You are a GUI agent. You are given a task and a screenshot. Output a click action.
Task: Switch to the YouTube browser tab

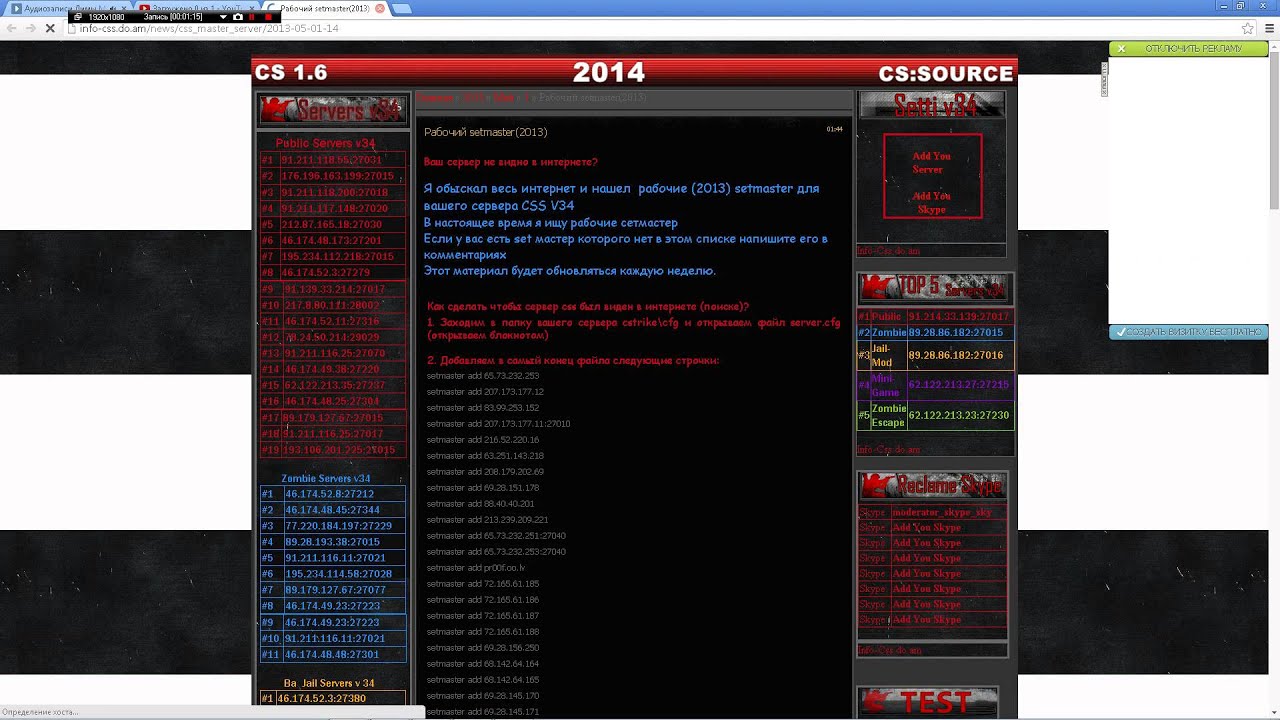pyautogui.click(x=197, y=8)
